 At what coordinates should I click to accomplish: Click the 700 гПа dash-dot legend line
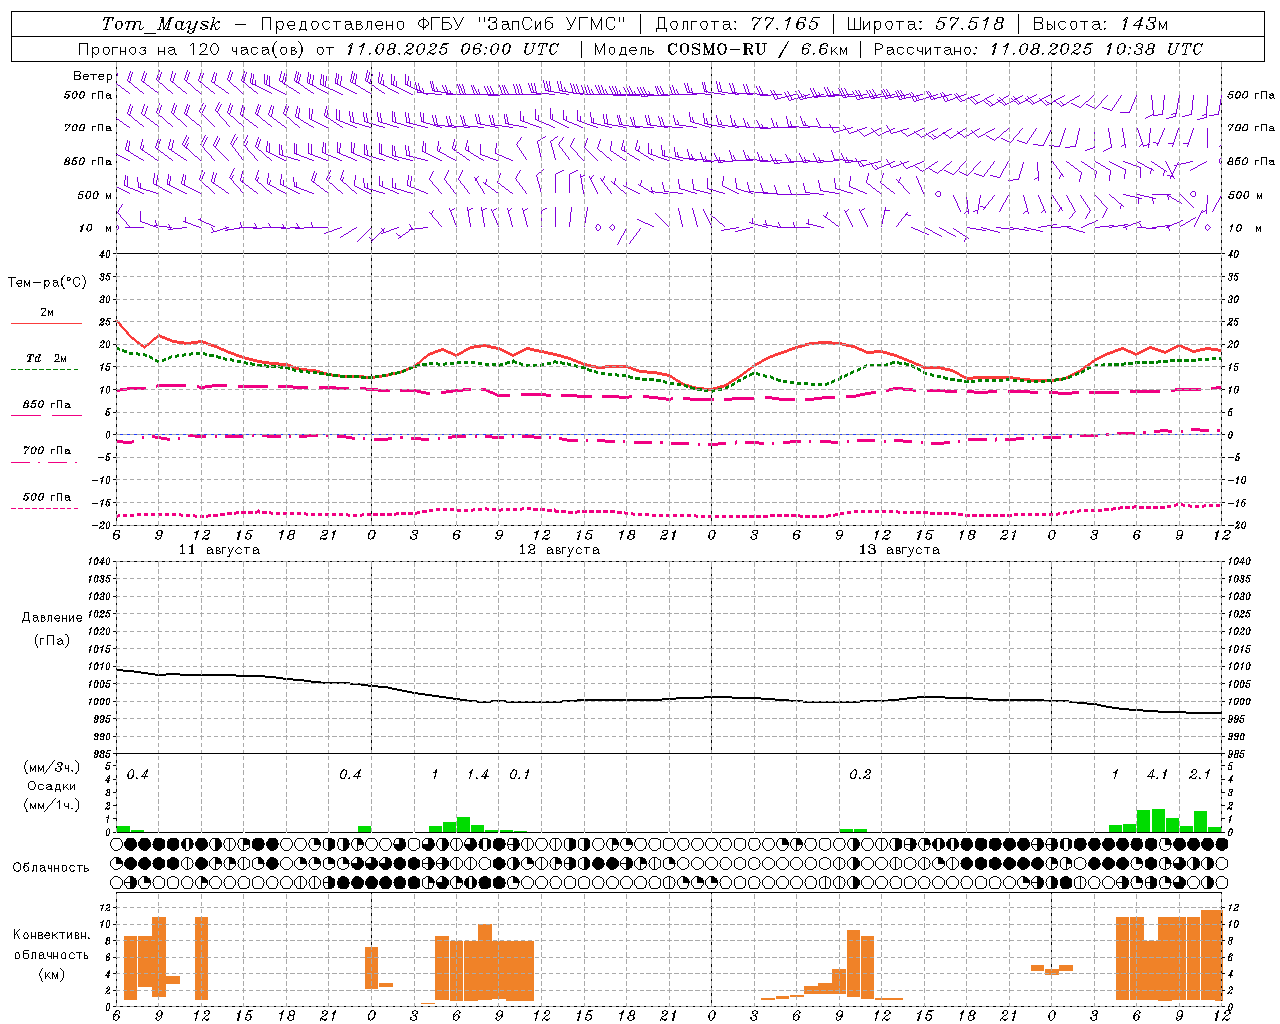coord(44,462)
